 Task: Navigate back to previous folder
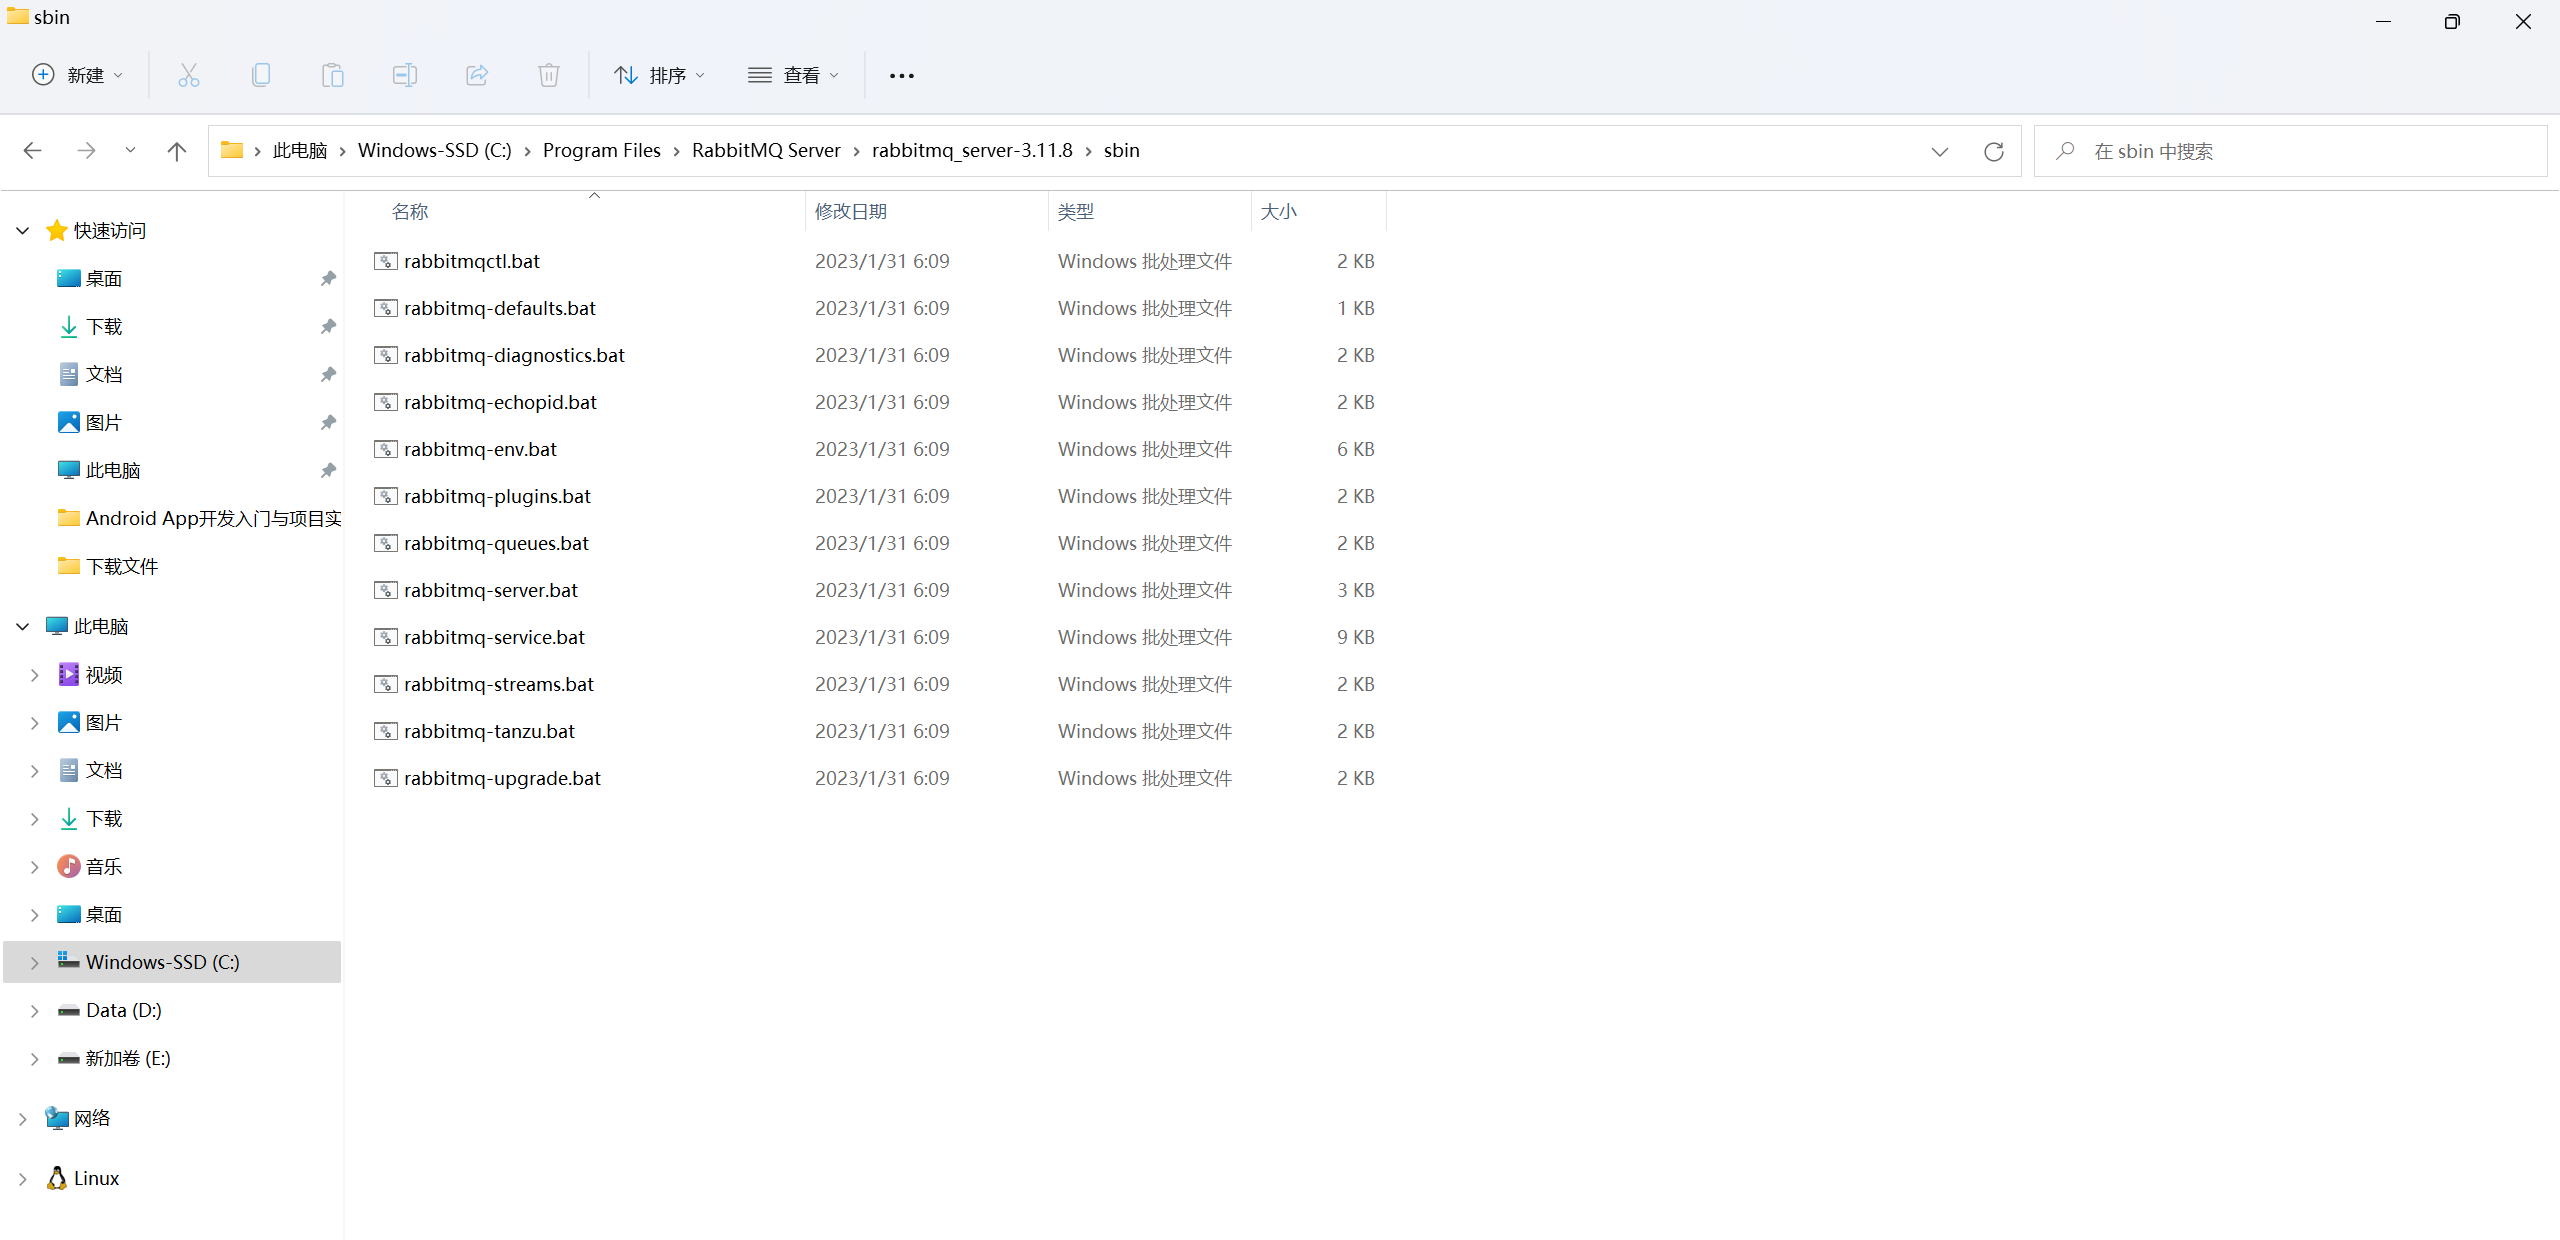[32, 151]
